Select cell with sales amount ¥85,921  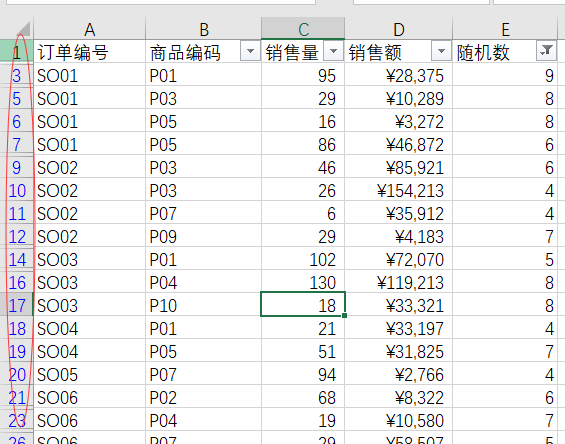399,167
